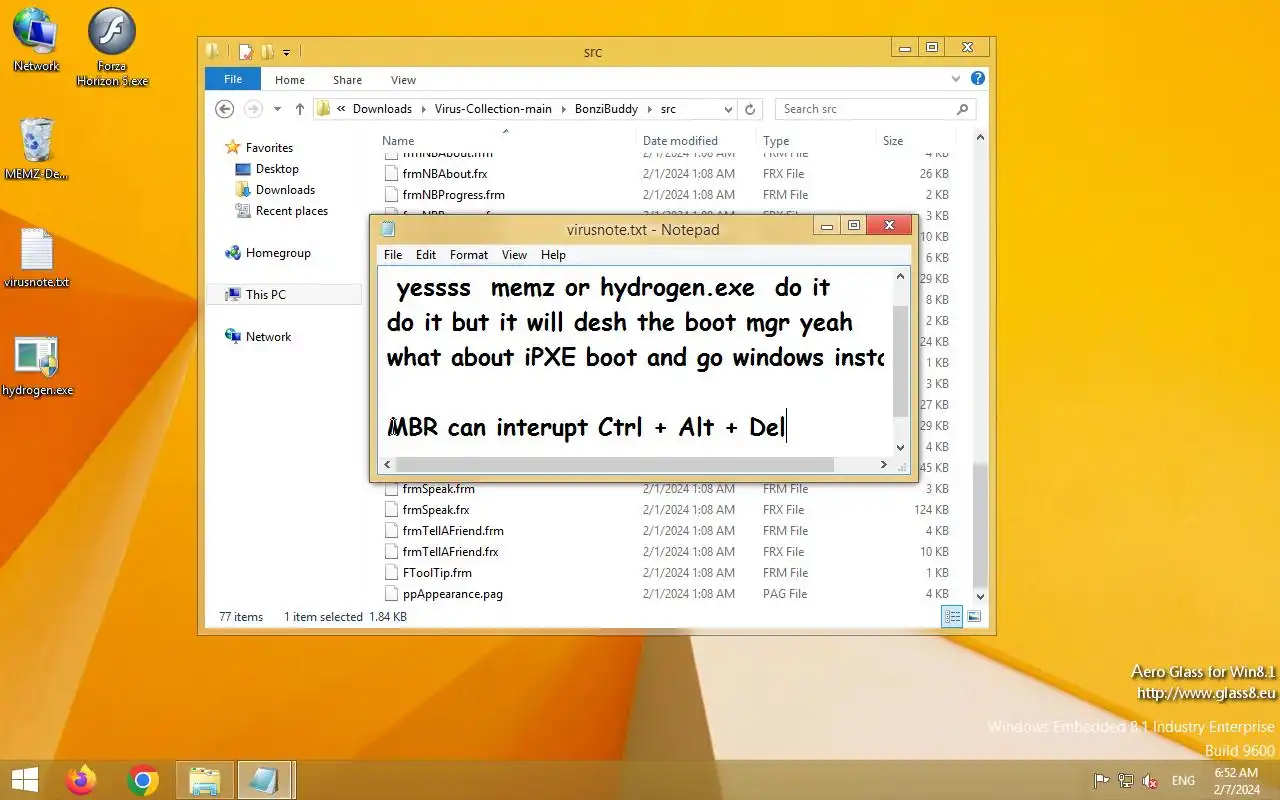The height and width of the screenshot is (800, 1280).
Task: Open Notepad Help menu
Action: tap(553, 255)
